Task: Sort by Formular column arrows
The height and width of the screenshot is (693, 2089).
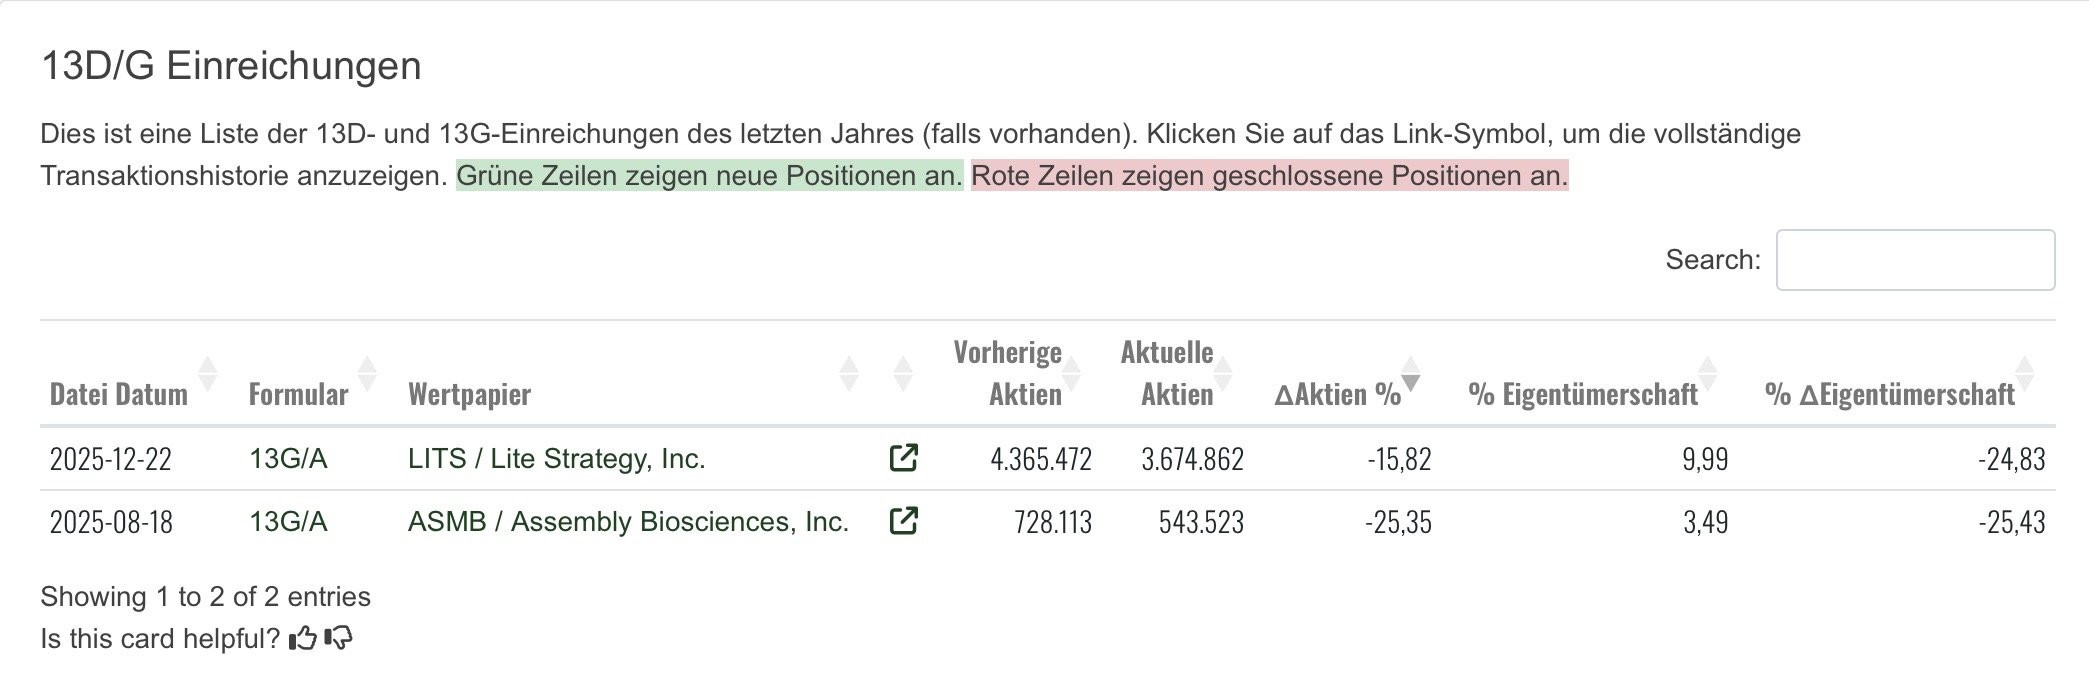Action: coord(367,373)
